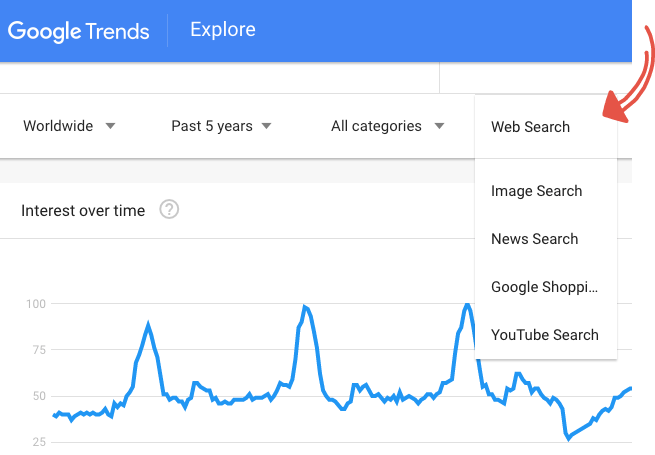Expand the Worldwide region dropdown

click(x=69, y=126)
